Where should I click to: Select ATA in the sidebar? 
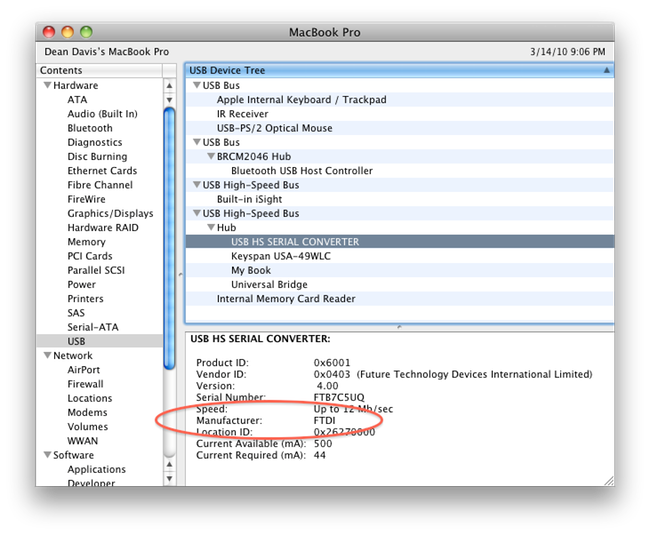coord(77,100)
